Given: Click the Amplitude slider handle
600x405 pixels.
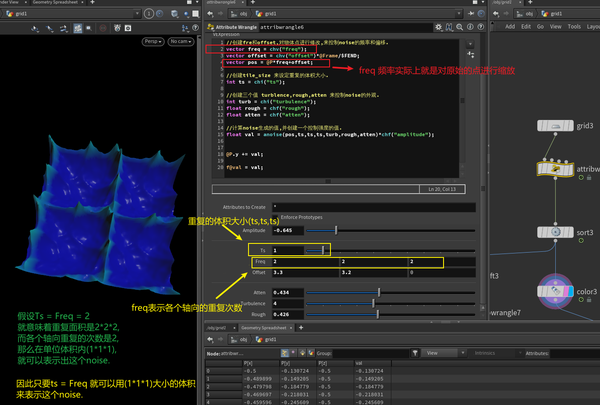Looking at the screenshot, I should coord(335,229).
